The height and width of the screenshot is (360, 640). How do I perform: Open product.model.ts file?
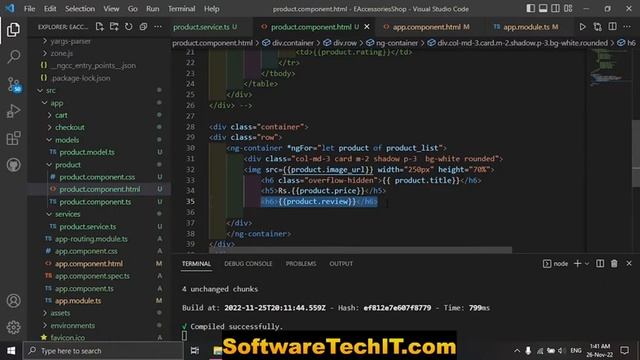pos(87,152)
